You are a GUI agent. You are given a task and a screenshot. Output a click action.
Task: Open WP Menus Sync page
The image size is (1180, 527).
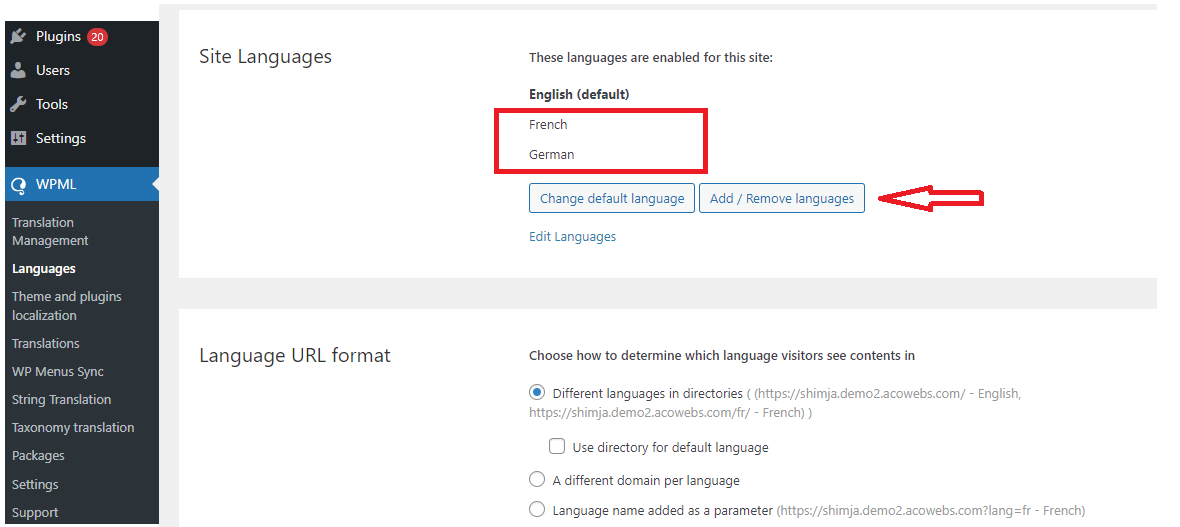click(x=58, y=372)
